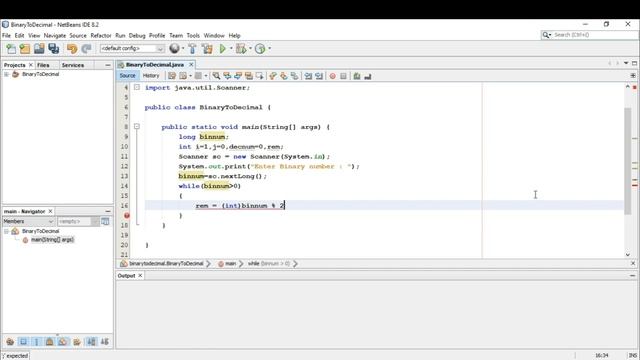Click the Debug Project icon

tap(241, 49)
